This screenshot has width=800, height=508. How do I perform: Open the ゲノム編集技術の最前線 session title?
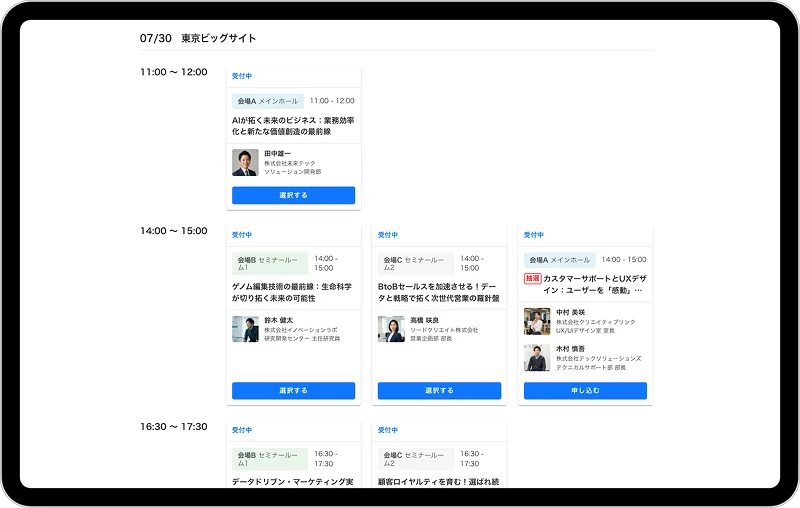(293, 291)
